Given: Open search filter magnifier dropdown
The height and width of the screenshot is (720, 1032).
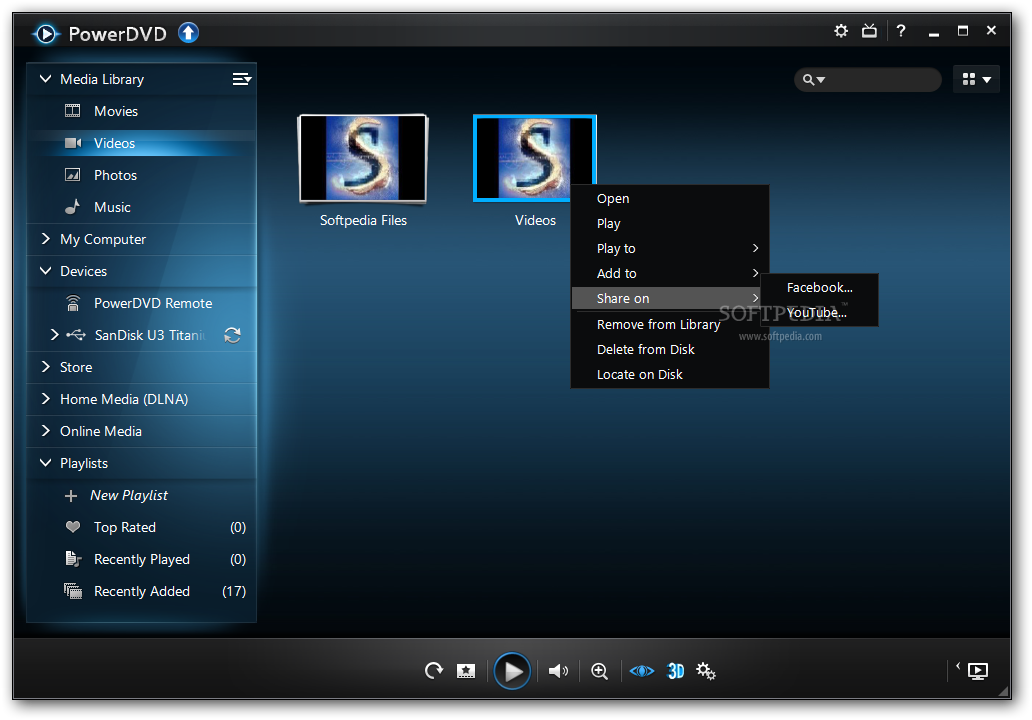Looking at the screenshot, I should tap(813, 80).
